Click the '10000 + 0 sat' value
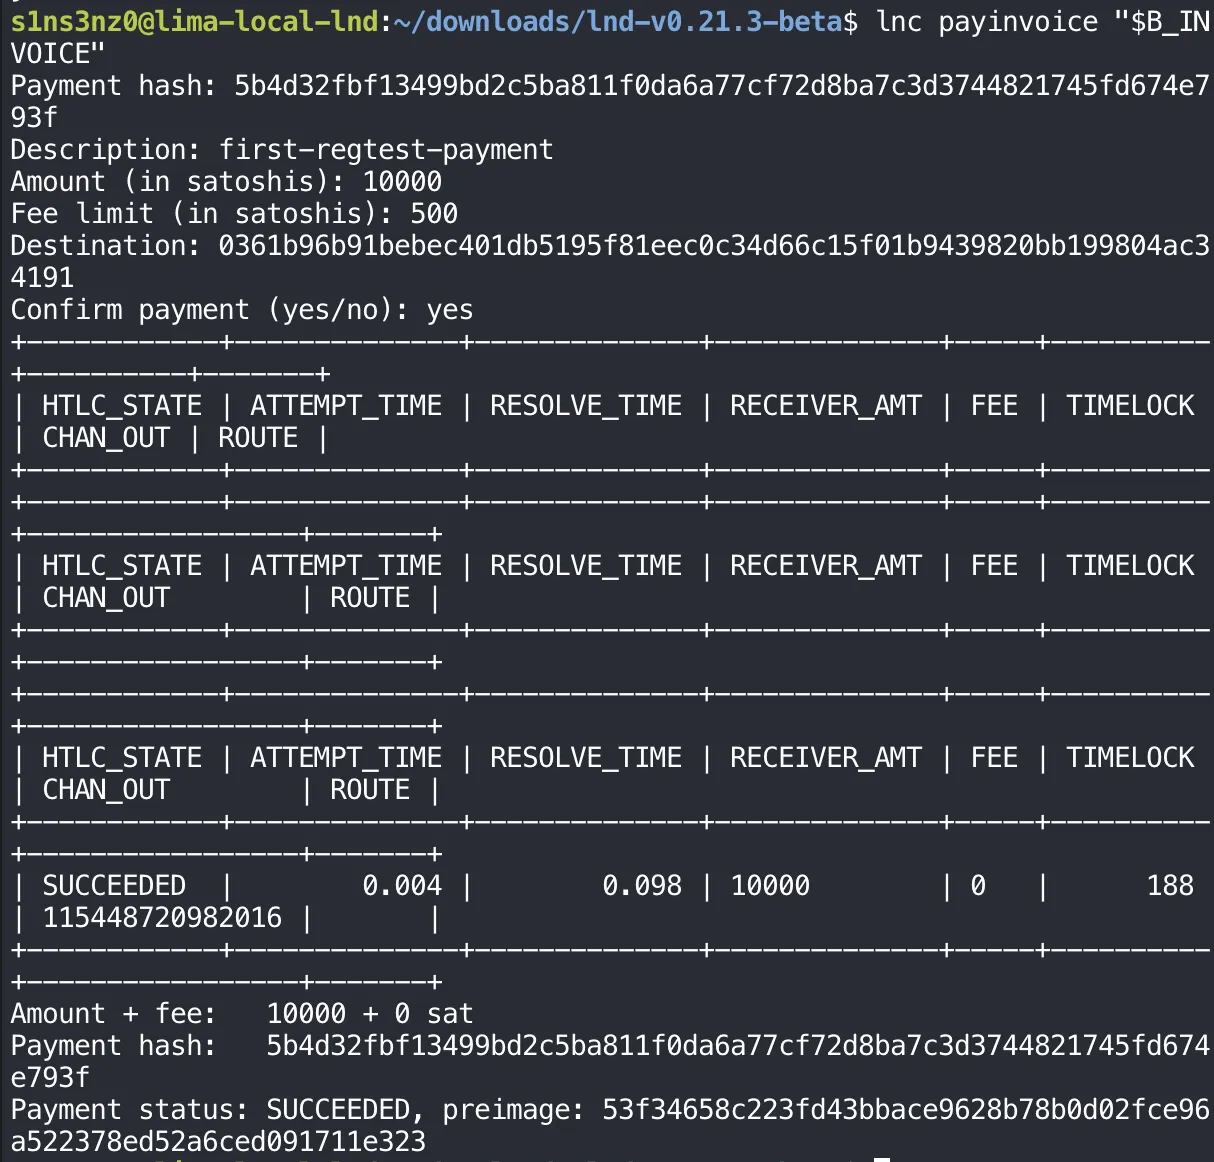 tap(370, 1013)
